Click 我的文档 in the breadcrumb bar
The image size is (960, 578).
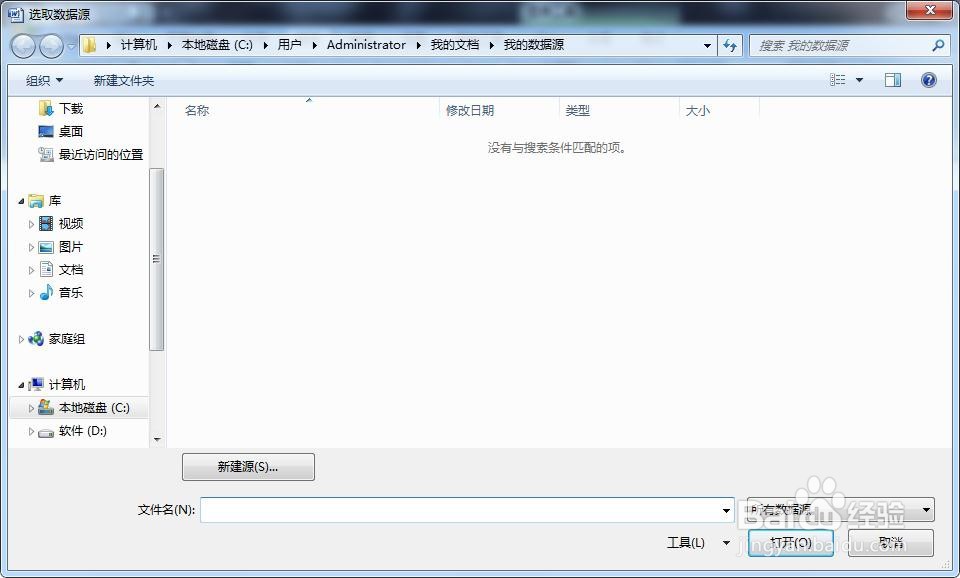pos(454,45)
